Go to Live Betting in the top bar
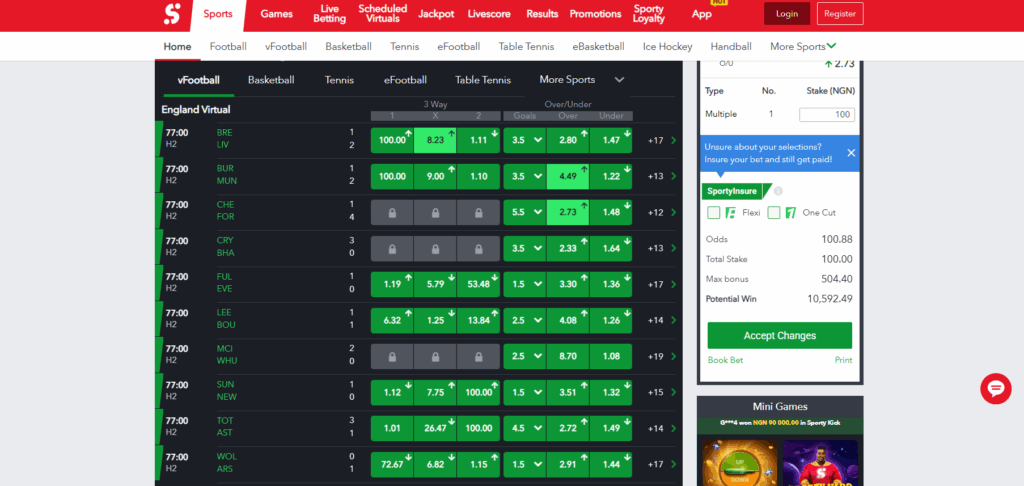 pyautogui.click(x=330, y=14)
